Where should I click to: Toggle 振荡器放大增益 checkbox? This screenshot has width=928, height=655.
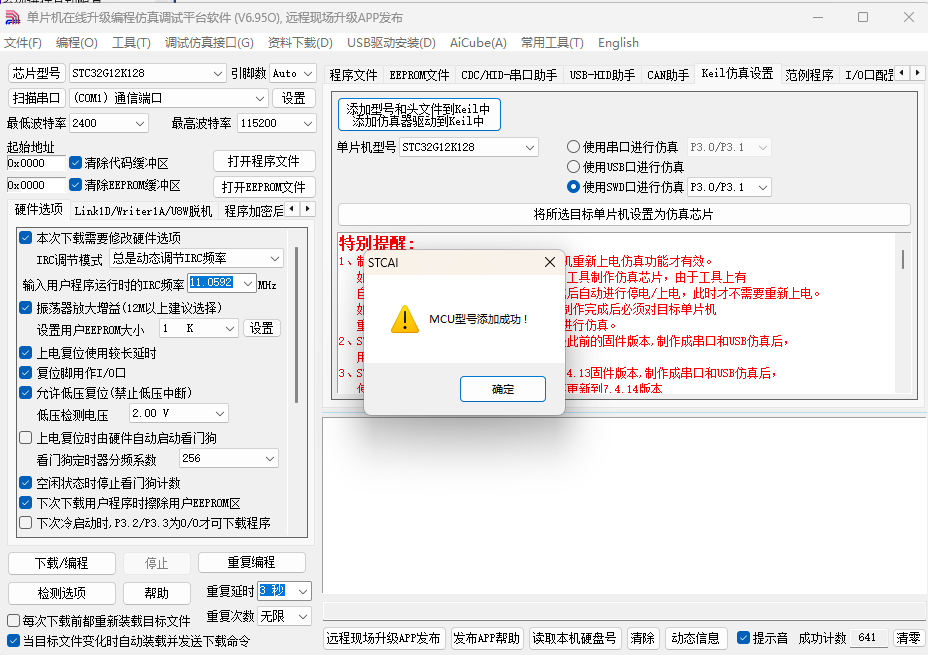25,308
